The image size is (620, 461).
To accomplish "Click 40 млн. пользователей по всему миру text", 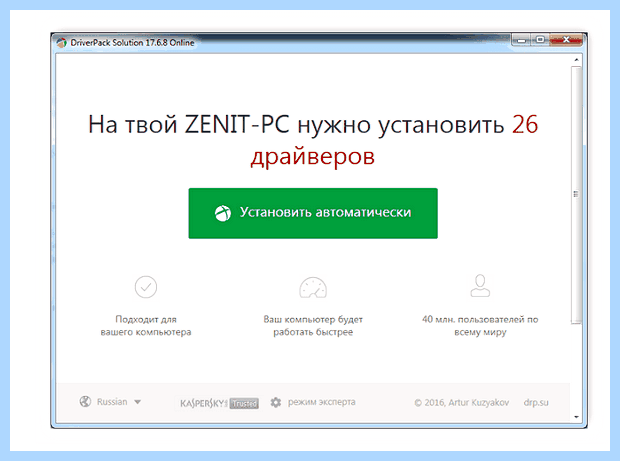I will (x=480, y=325).
